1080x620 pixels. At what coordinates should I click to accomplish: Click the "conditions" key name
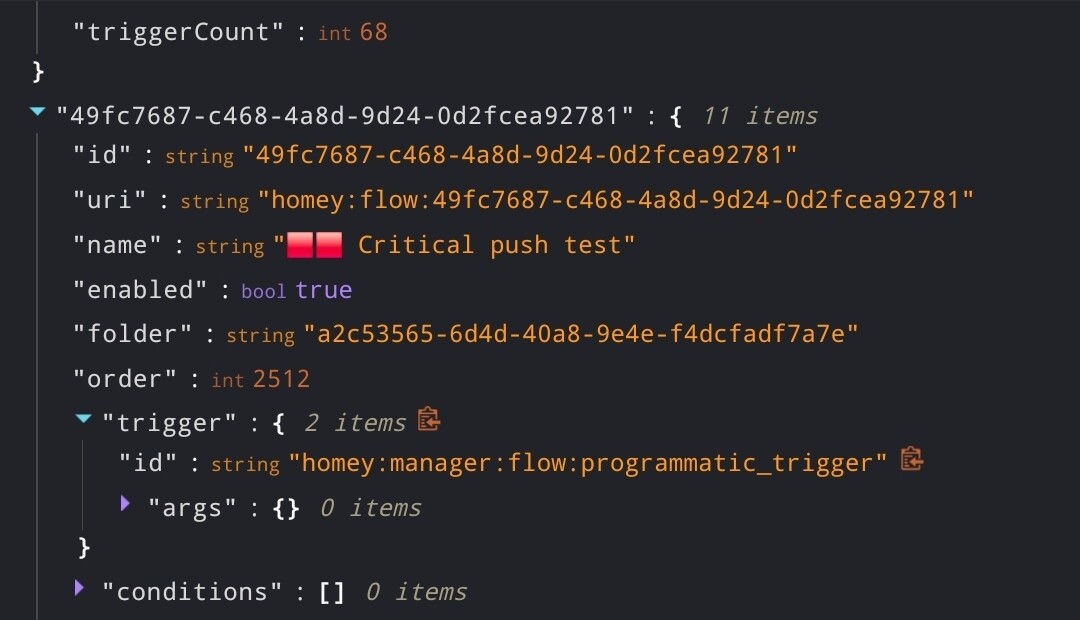(192, 592)
